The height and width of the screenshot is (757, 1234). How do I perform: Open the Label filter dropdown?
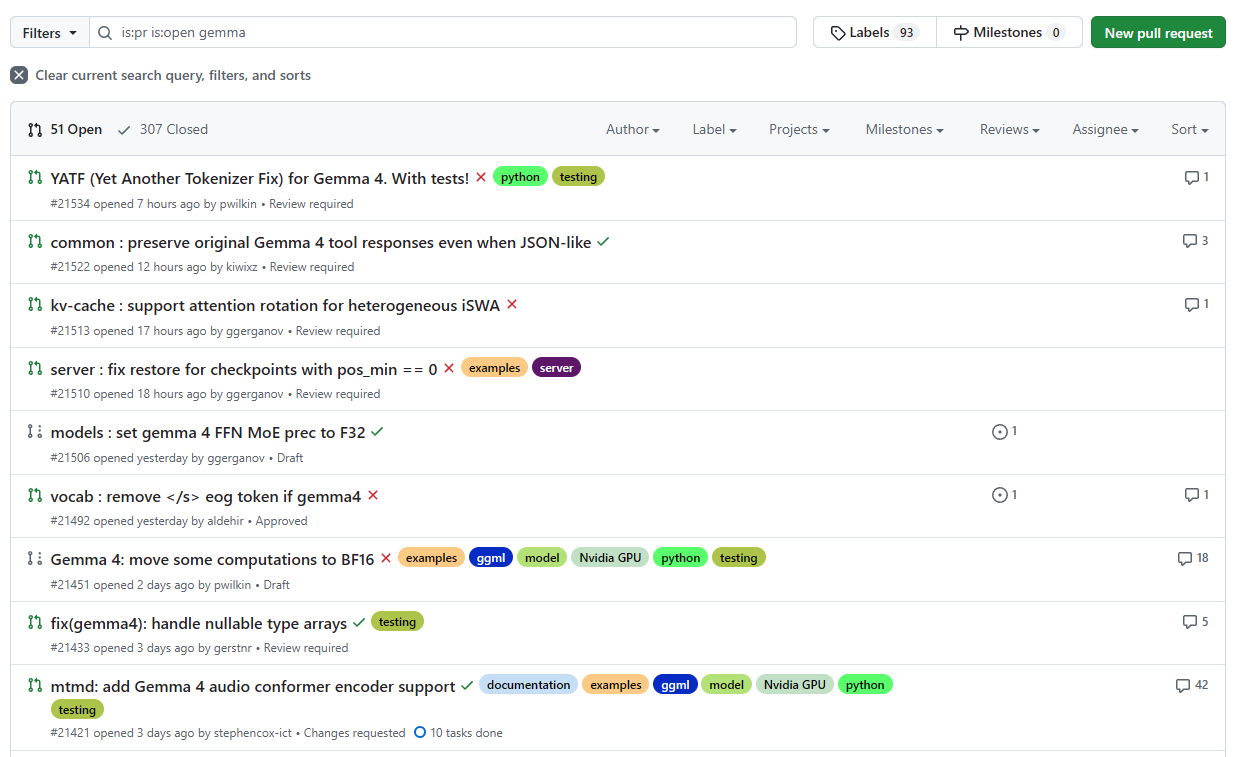(x=714, y=129)
